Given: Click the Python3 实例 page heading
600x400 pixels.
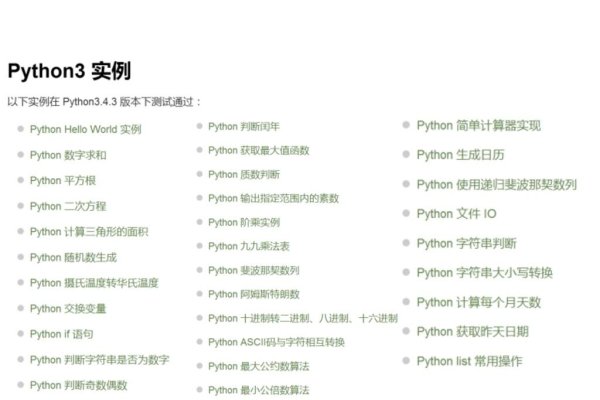Looking at the screenshot, I should (x=69, y=71).
